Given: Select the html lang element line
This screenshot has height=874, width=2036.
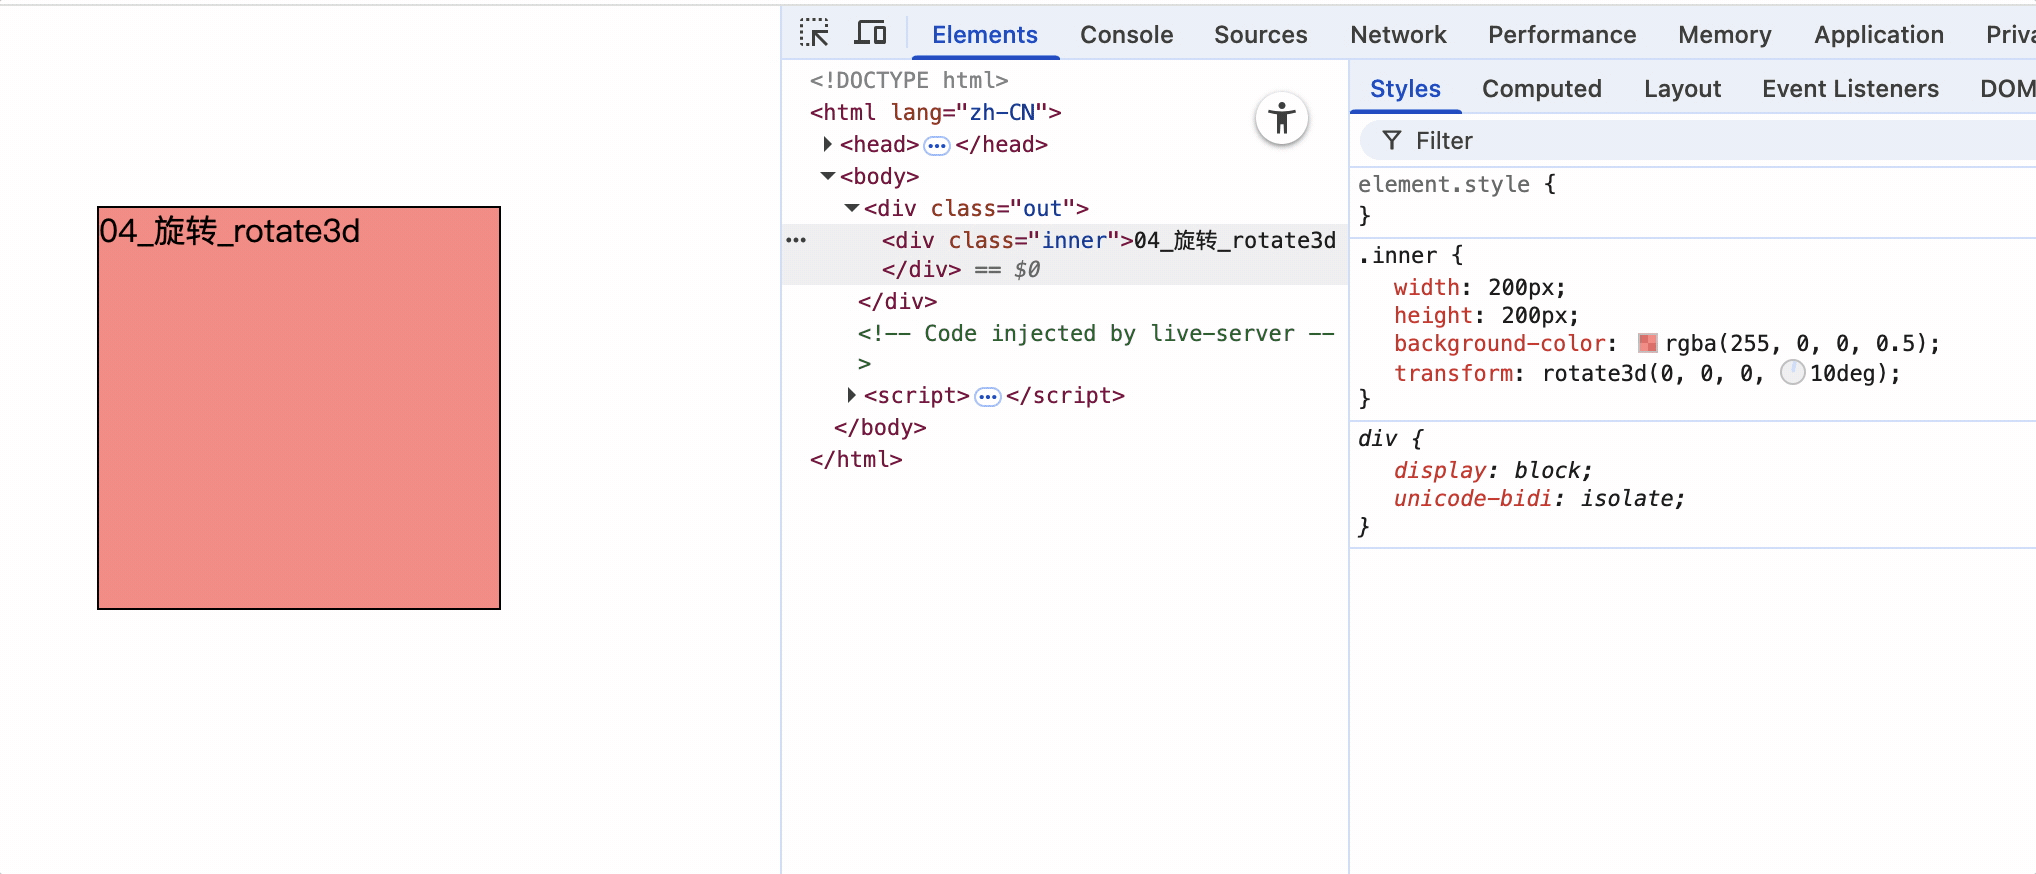Looking at the screenshot, I should click(x=935, y=113).
